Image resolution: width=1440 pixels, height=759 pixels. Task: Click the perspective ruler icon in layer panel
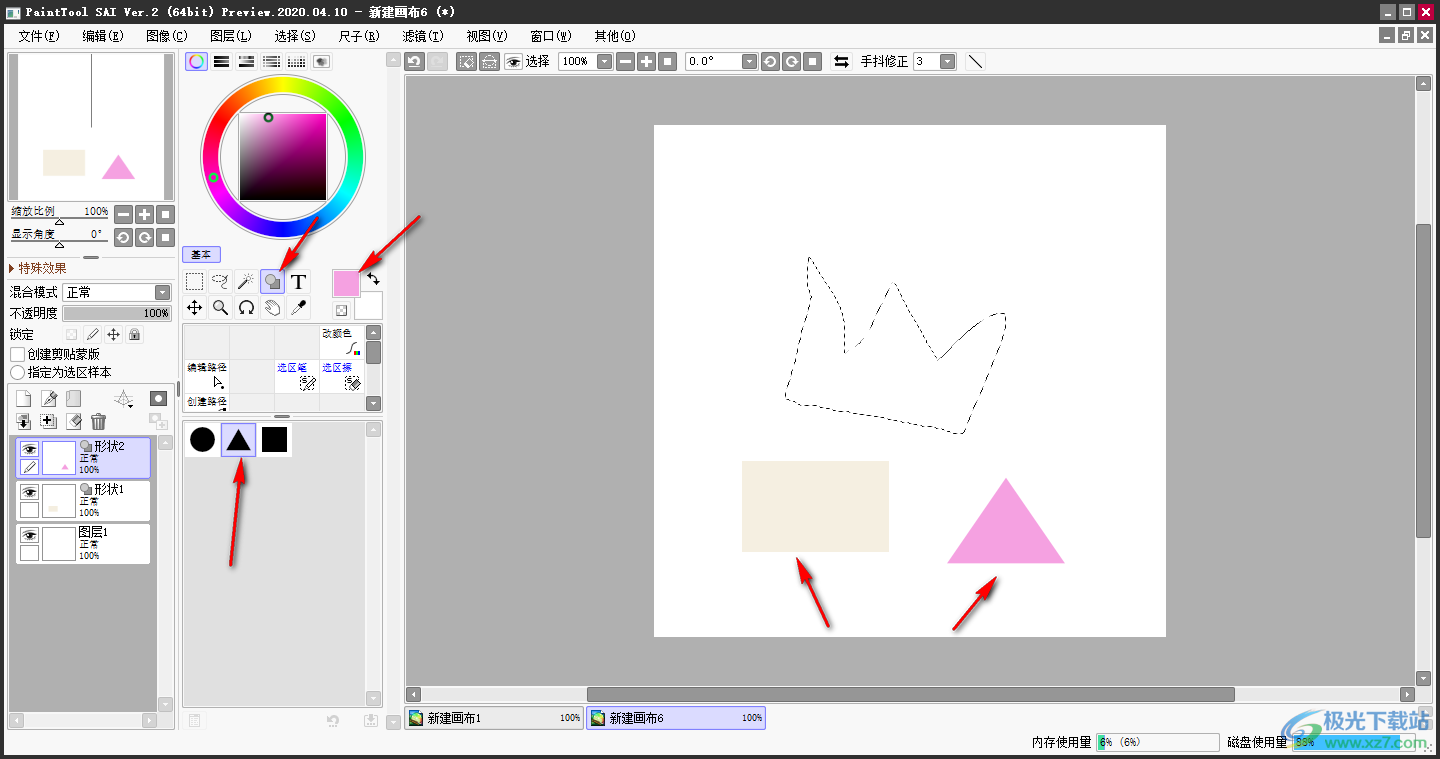point(123,399)
